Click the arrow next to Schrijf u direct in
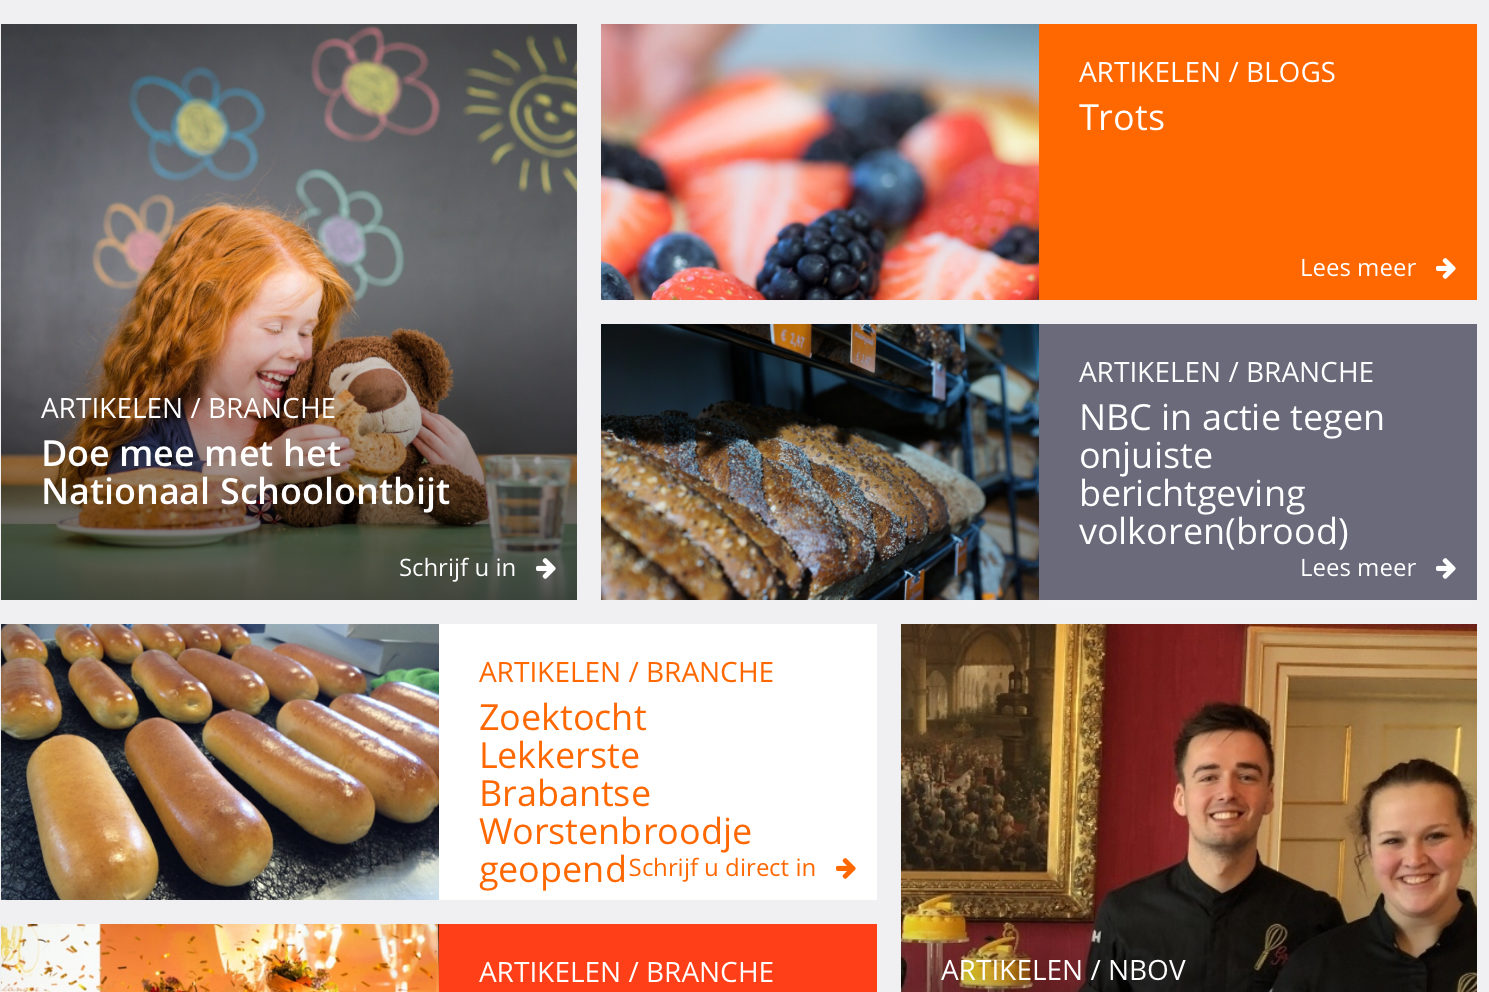Viewport: 1489px width, 992px height. click(x=845, y=868)
